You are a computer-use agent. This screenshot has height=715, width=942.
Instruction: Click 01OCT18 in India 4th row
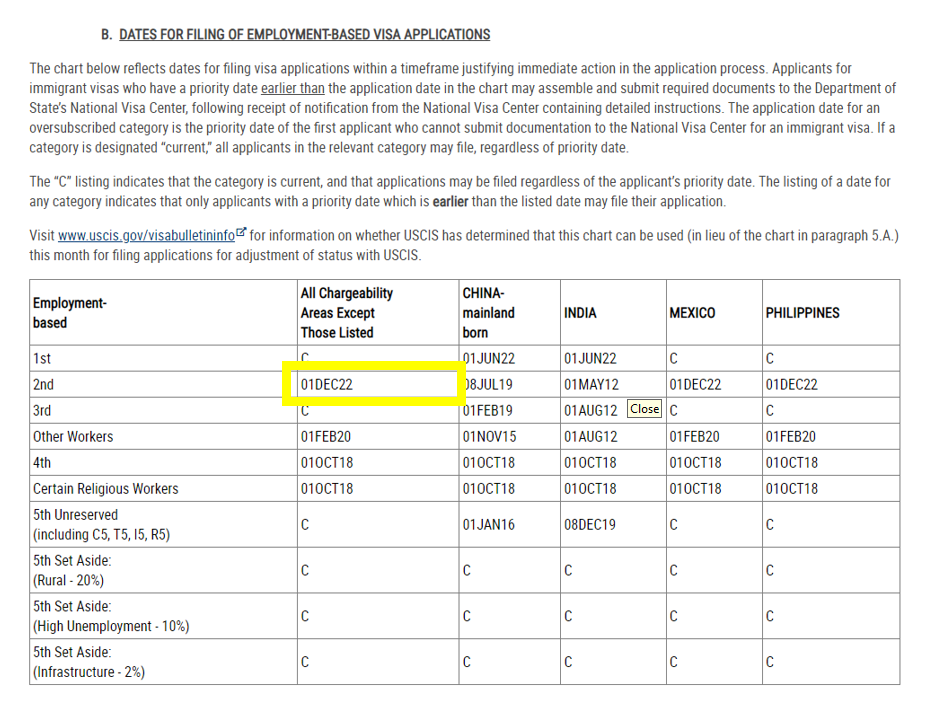(x=590, y=463)
